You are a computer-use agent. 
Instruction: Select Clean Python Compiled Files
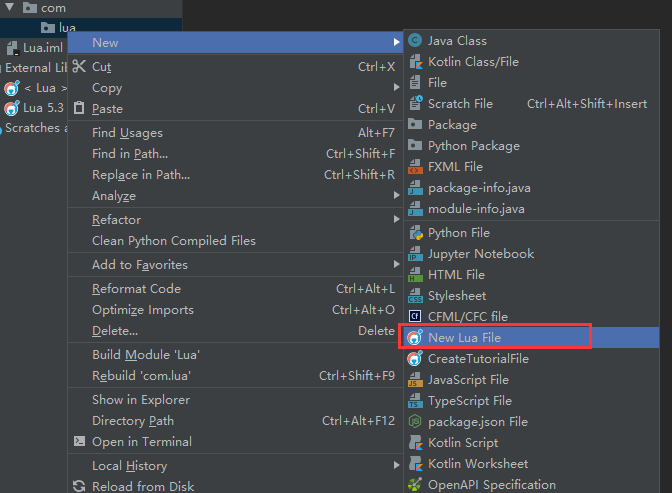coord(236,240)
